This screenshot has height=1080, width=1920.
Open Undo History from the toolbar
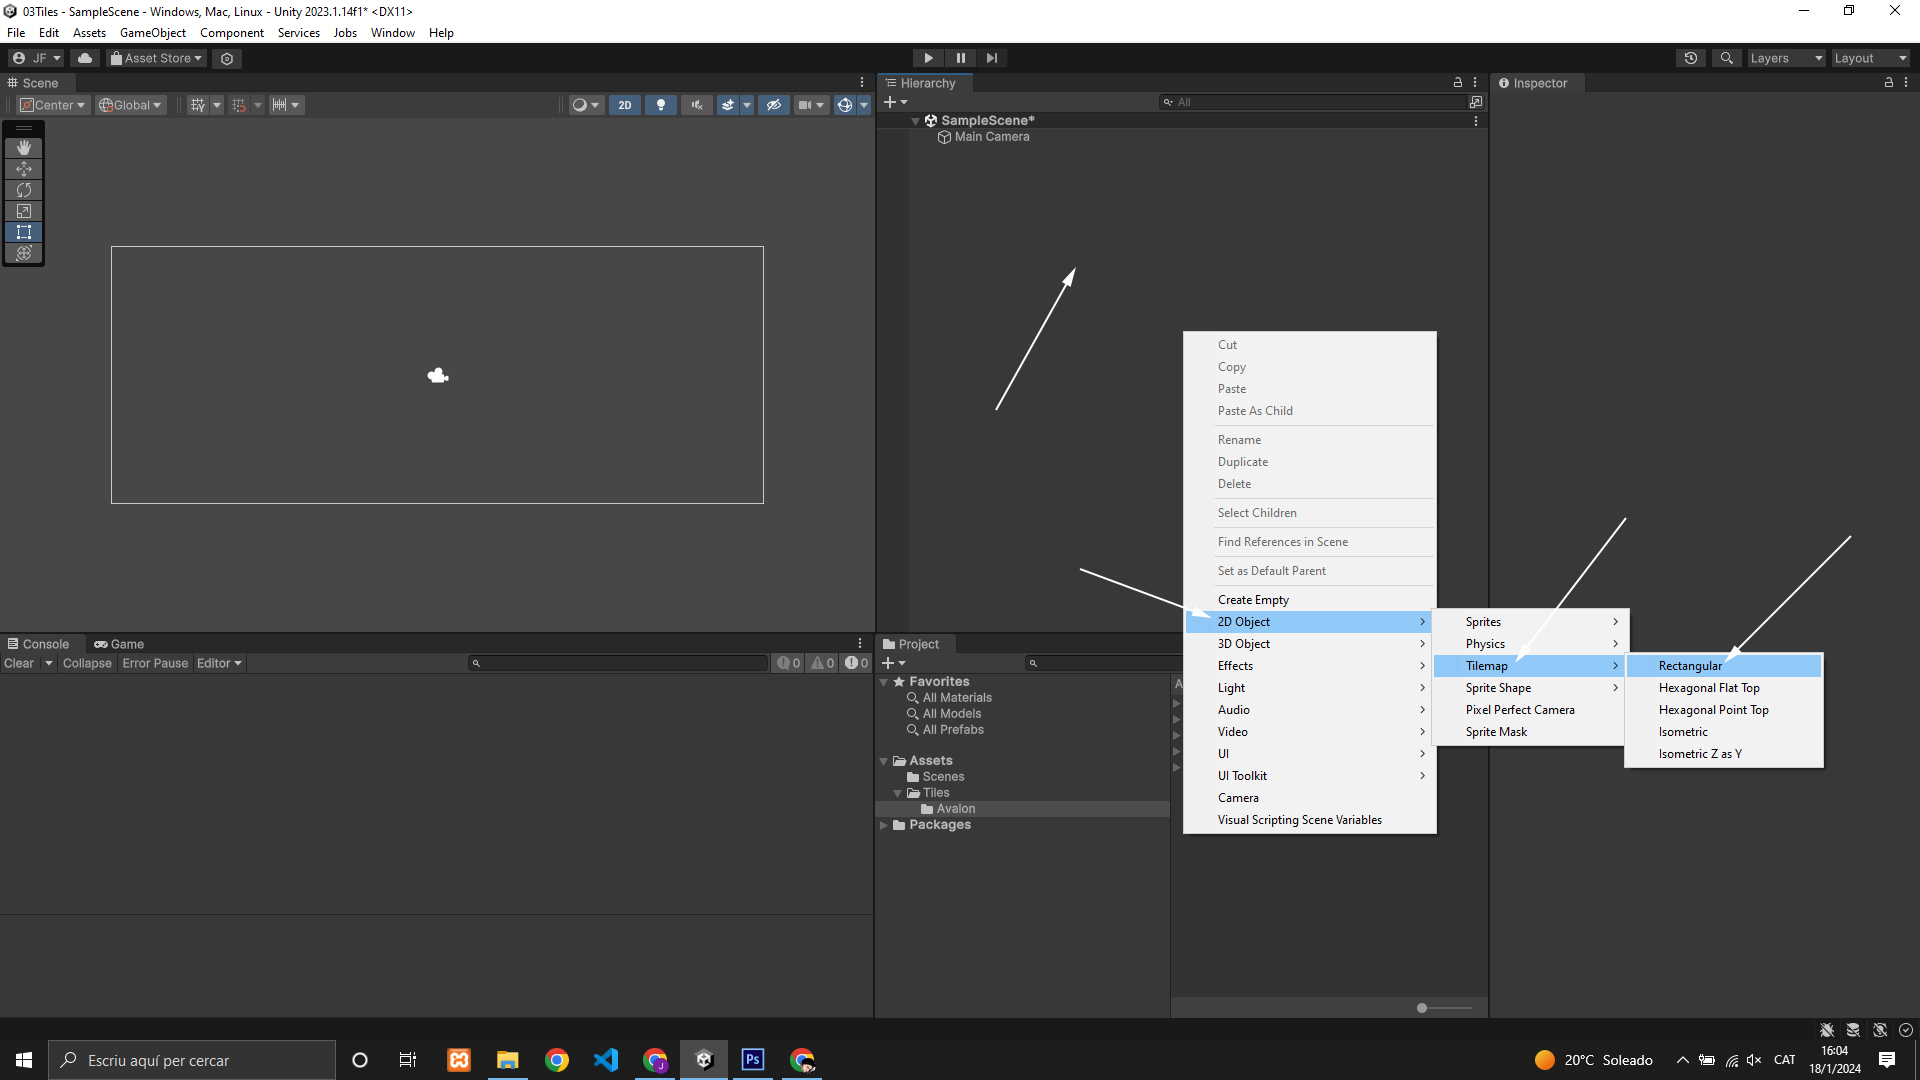click(1691, 58)
